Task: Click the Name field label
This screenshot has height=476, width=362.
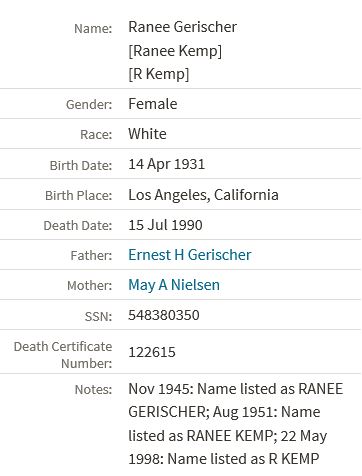Action: click(93, 29)
